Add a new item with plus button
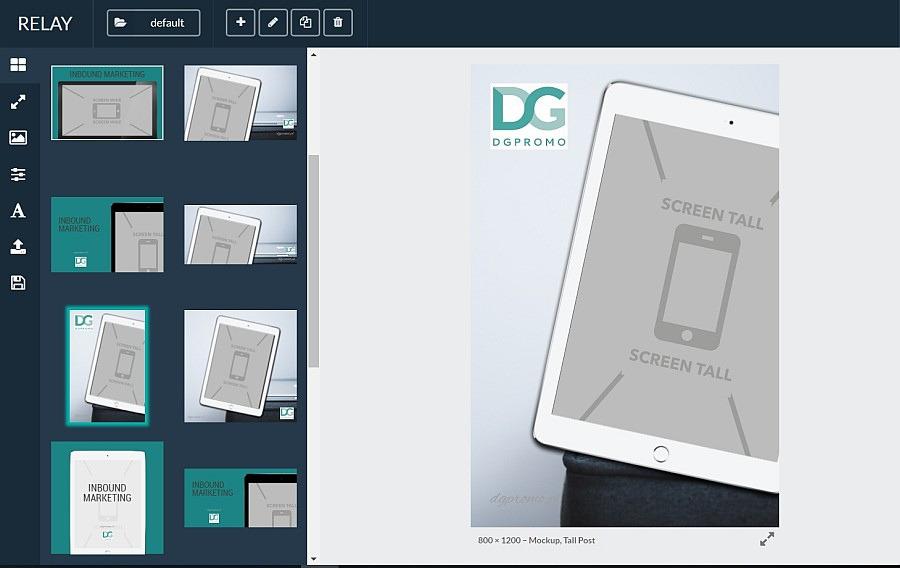The height and width of the screenshot is (568, 900). pyautogui.click(x=240, y=23)
